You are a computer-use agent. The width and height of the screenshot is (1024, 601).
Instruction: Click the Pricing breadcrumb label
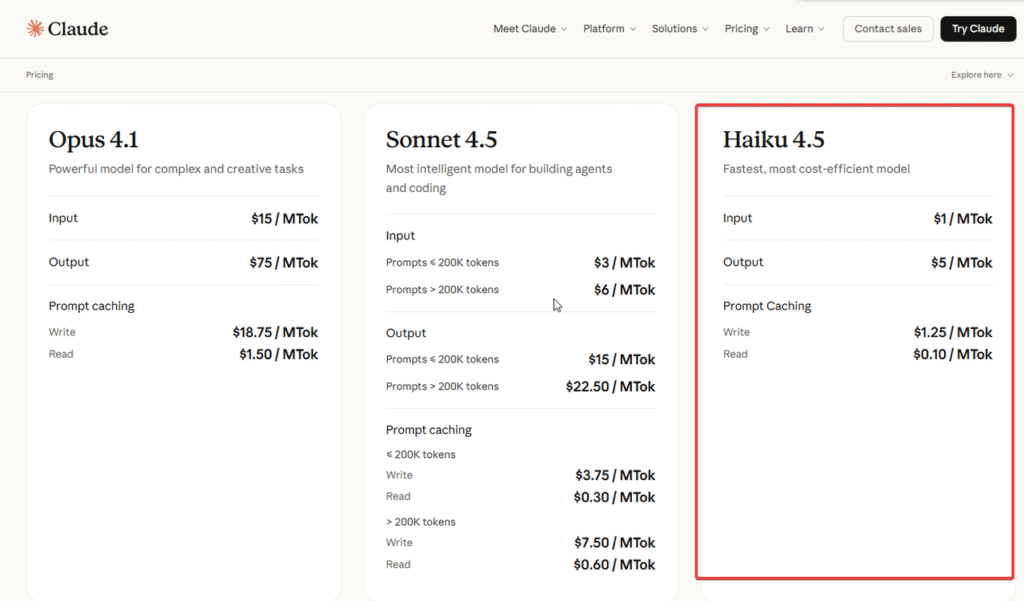[40, 75]
